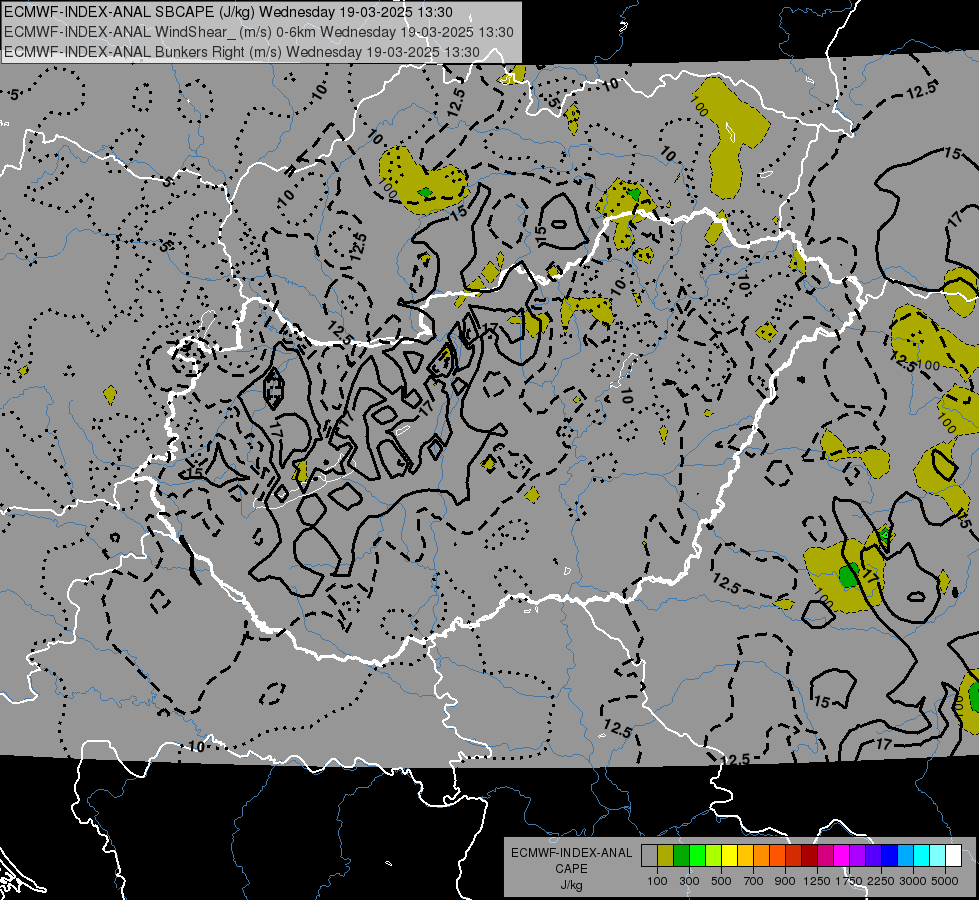Image resolution: width=979 pixels, height=900 pixels.
Task: Click the legend's 500 tick label
Action: (x=721, y=881)
